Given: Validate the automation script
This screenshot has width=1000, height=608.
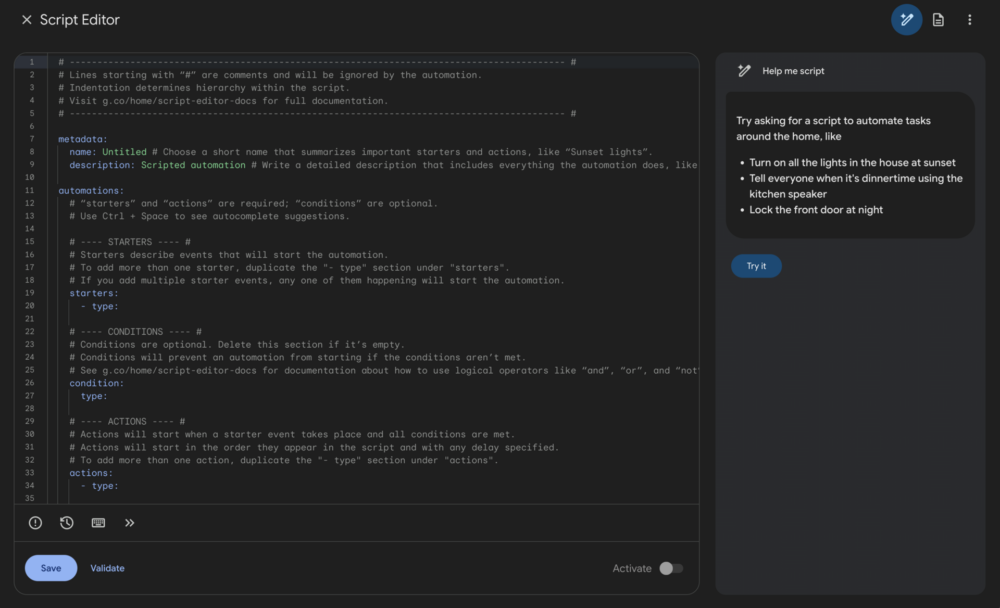Looking at the screenshot, I should click(x=107, y=567).
